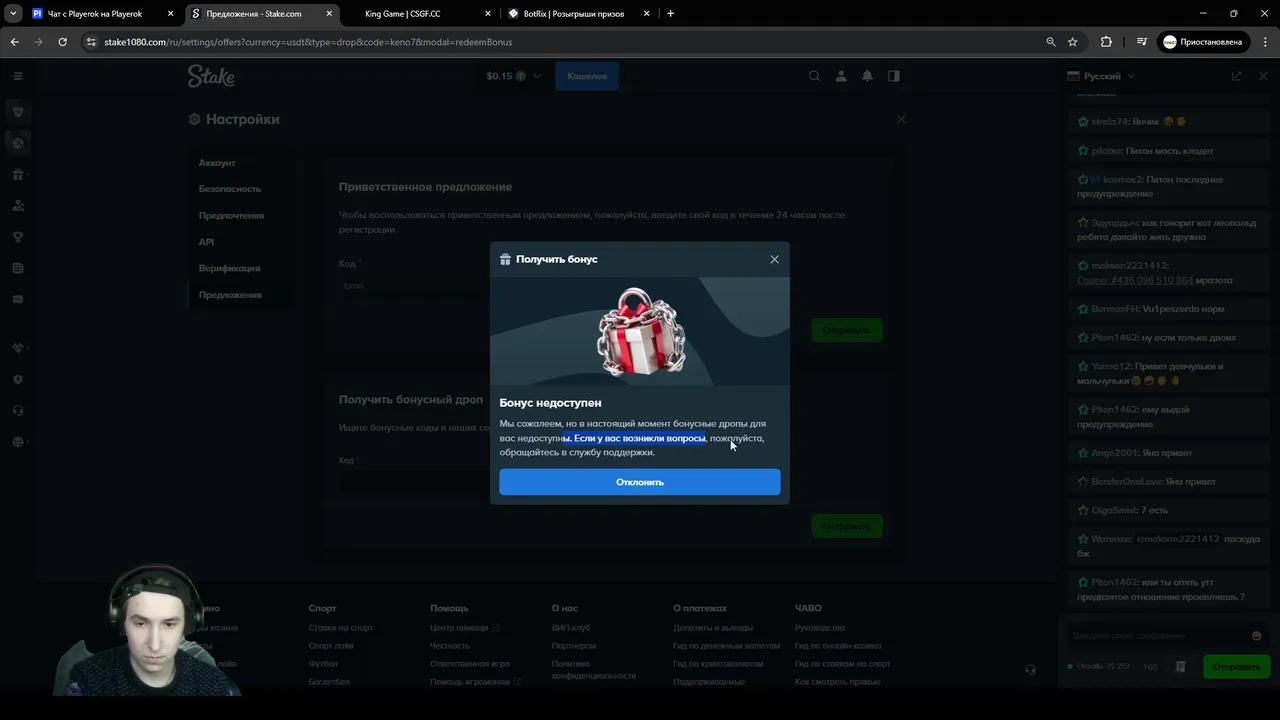Reload the page
The image size is (1280, 720).
62,42
